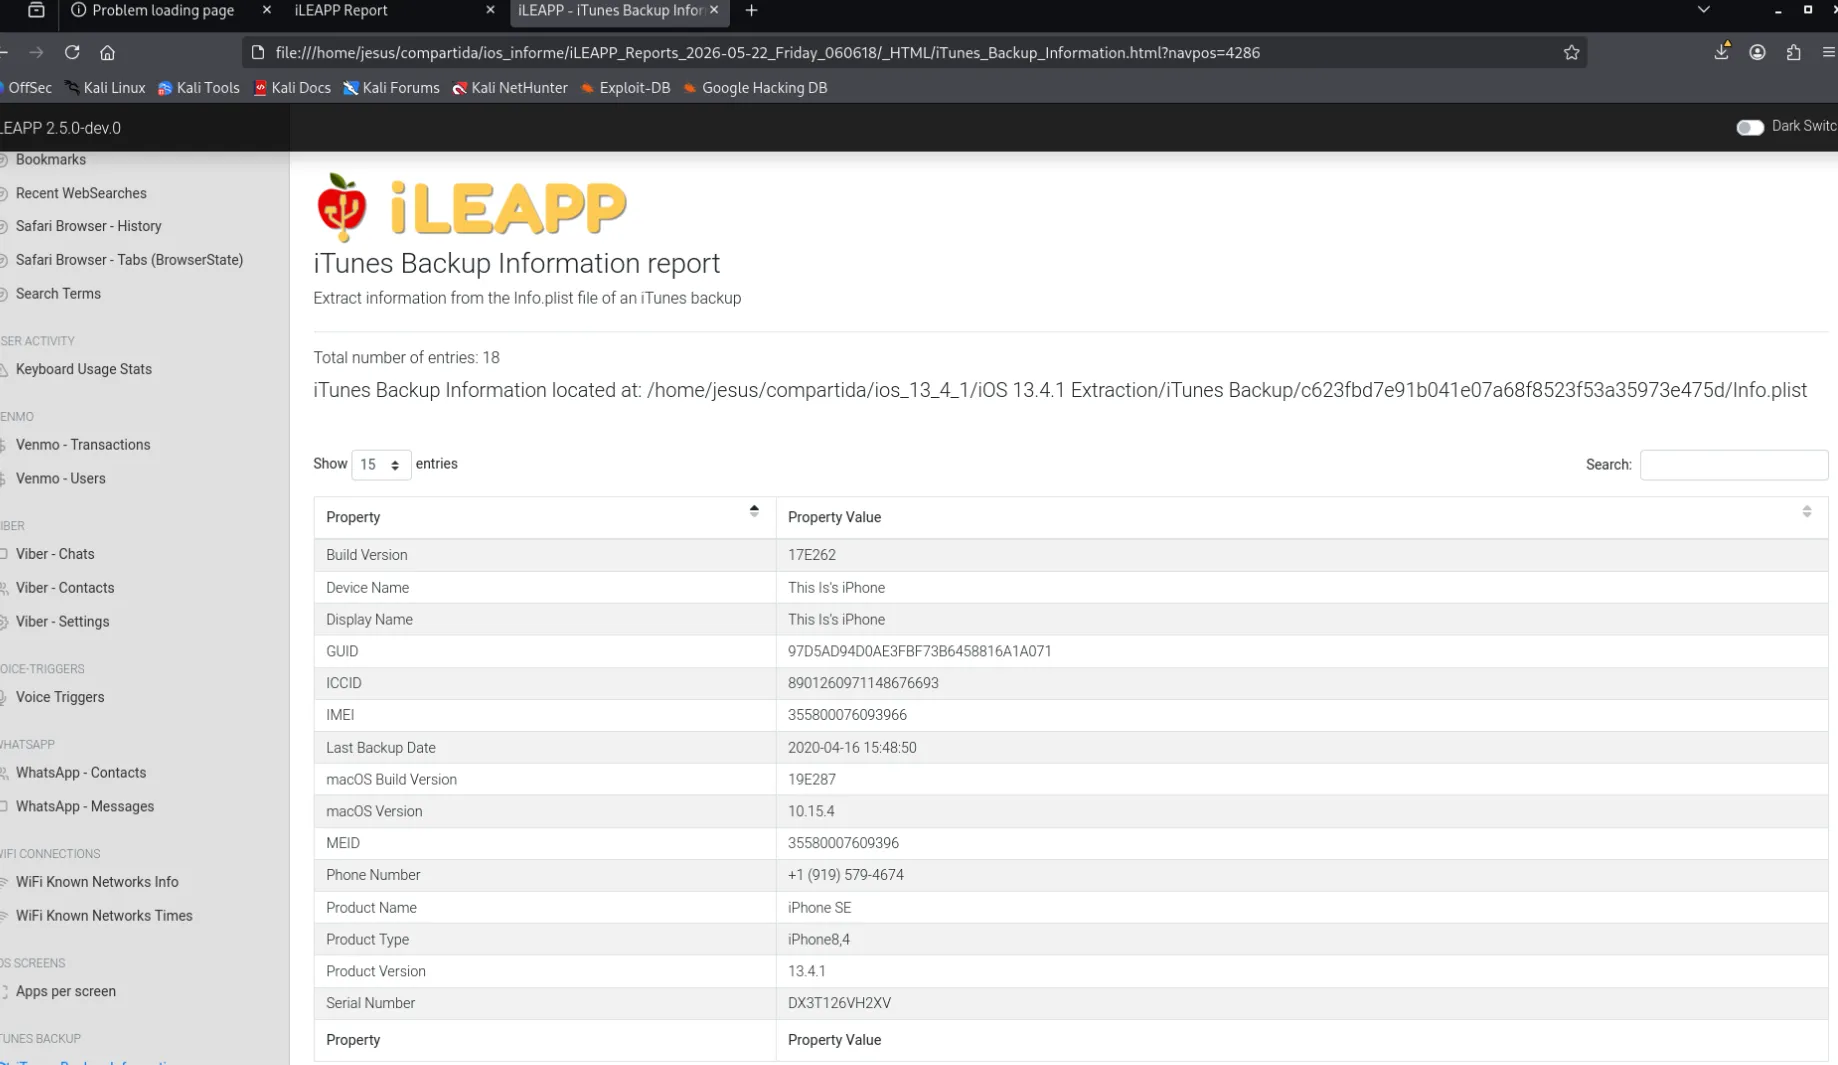Open the extensions menu
The height and width of the screenshot is (1065, 1838).
point(1793,52)
